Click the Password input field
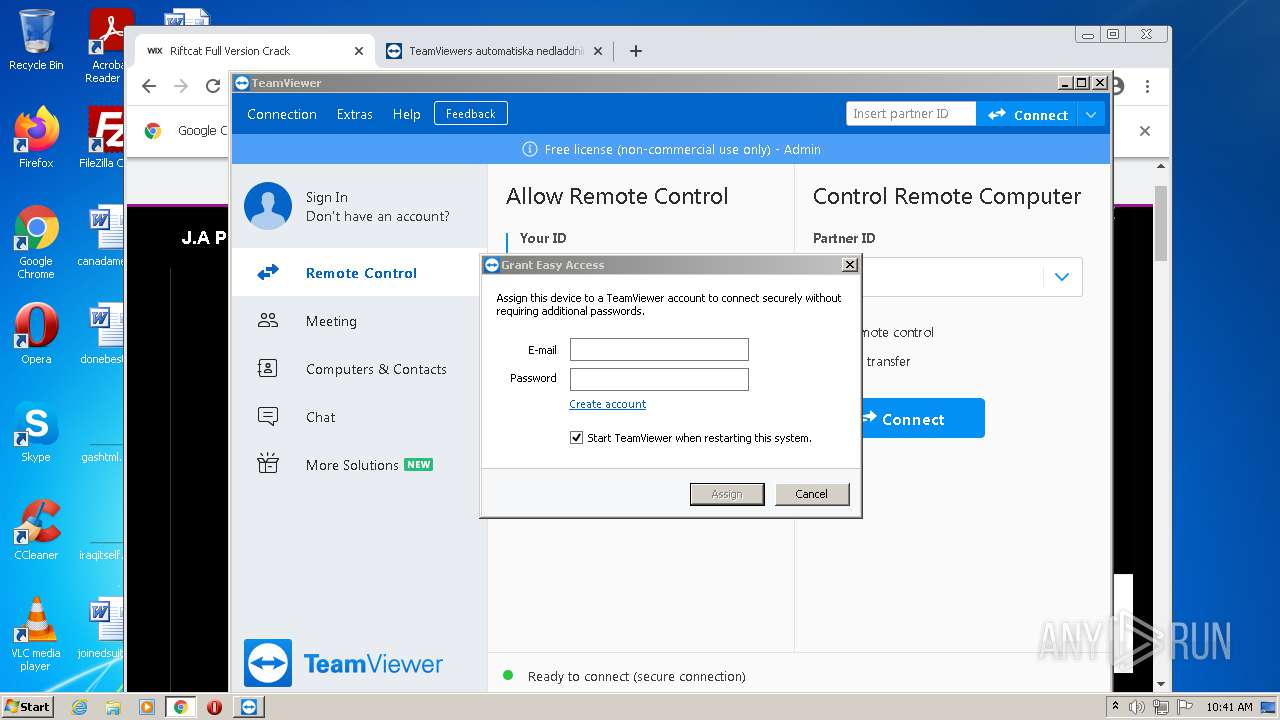This screenshot has width=1280, height=720. coord(659,379)
